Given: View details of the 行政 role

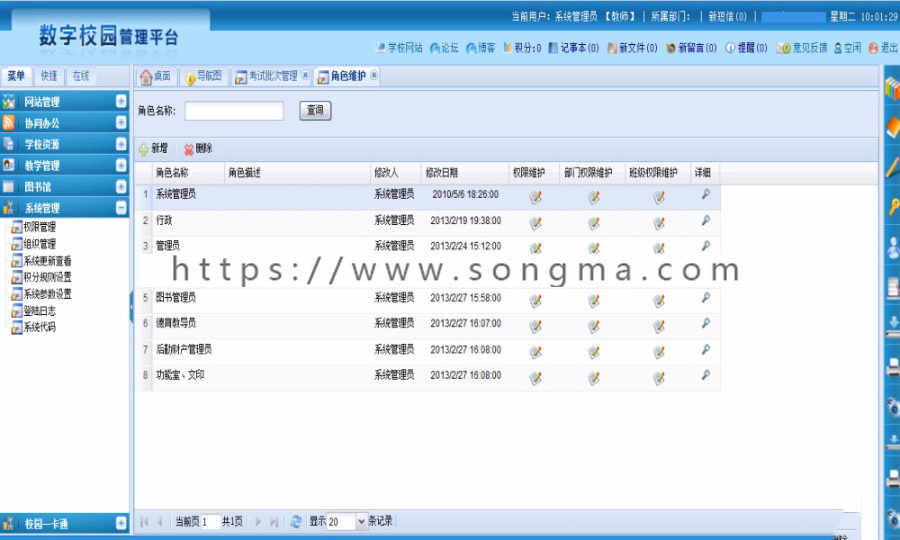Looking at the screenshot, I should pyautogui.click(x=706, y=220).
